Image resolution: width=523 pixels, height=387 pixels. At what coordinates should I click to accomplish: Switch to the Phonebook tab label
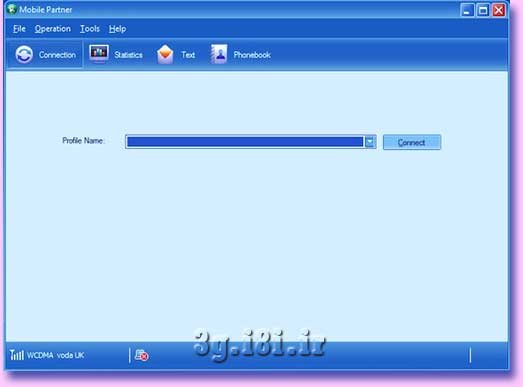tap(252, 55)
